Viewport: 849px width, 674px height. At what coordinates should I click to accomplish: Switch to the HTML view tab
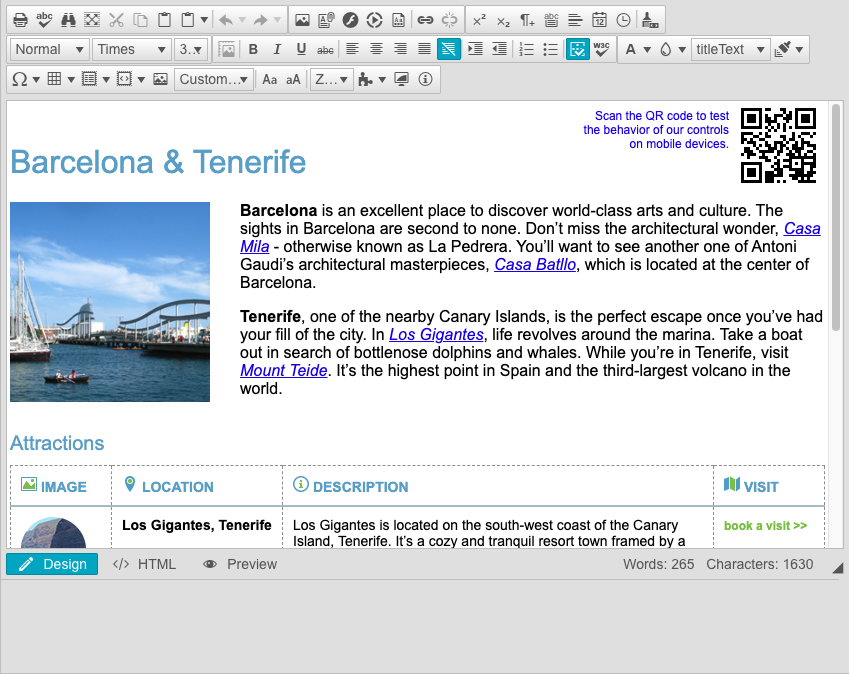145,564
